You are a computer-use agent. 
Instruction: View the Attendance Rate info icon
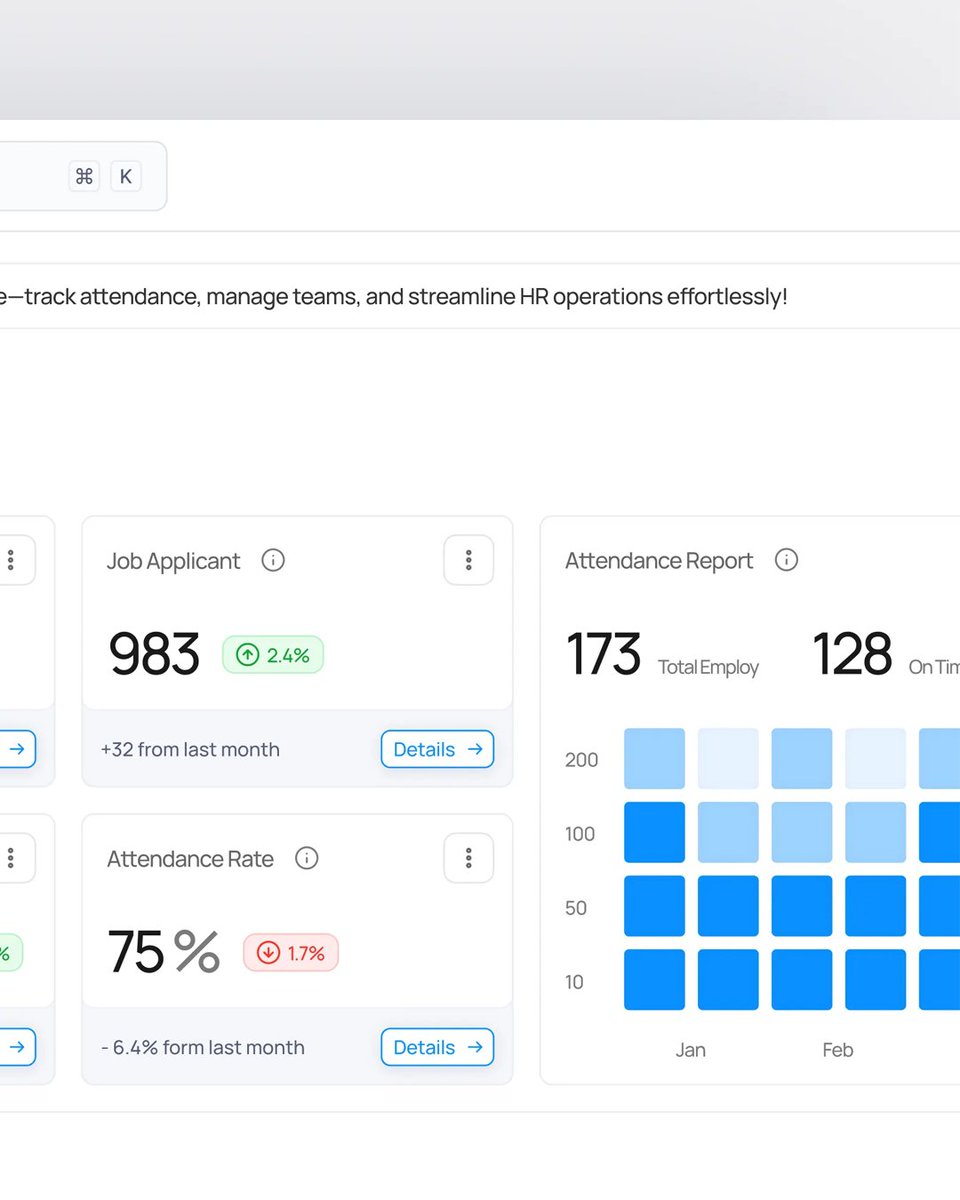pos(307,859)
